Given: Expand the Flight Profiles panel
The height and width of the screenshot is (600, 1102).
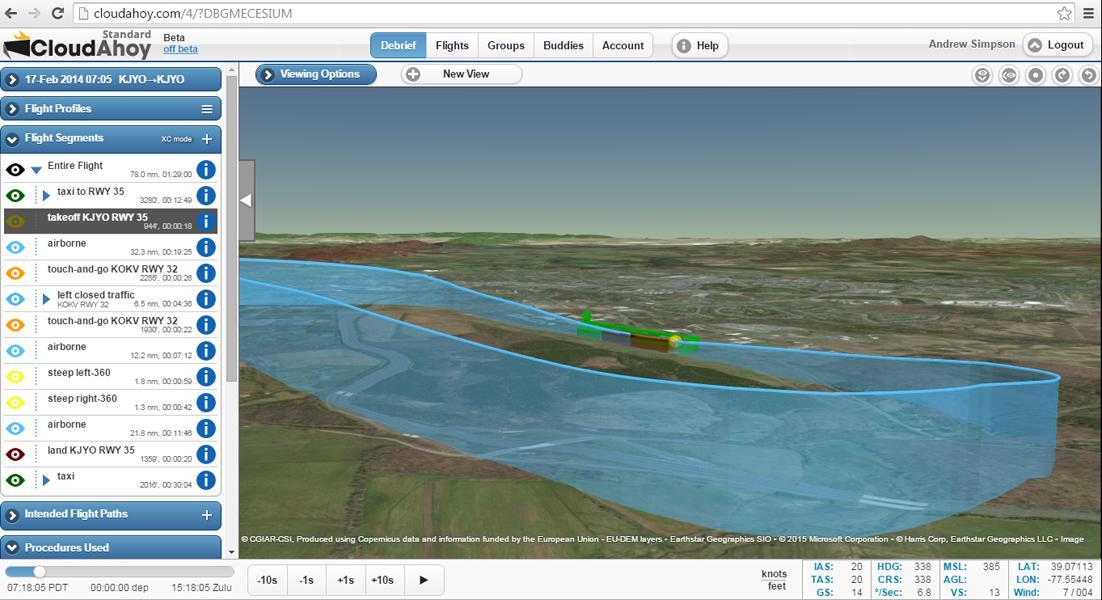Looking at the screenshot, I should click(x=12, y=109).
